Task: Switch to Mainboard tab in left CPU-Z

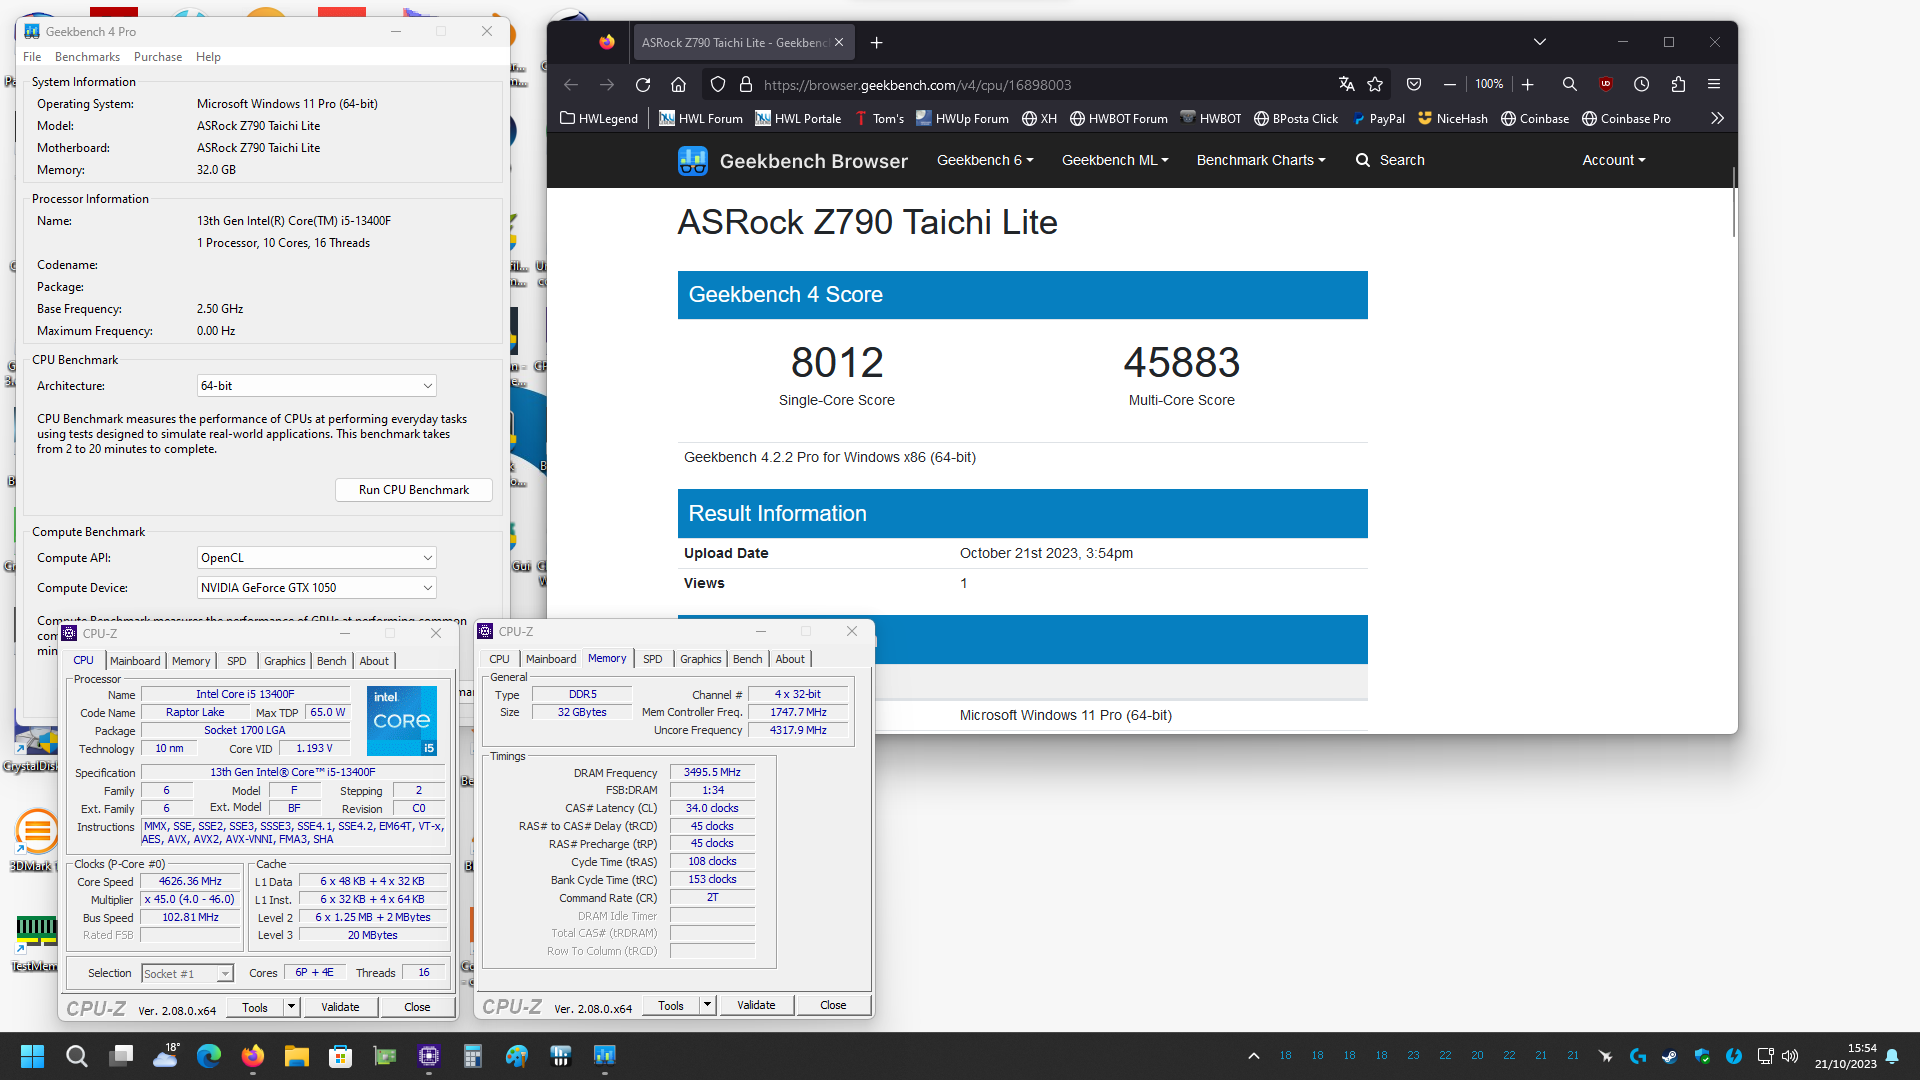Action: coord(135,661)
